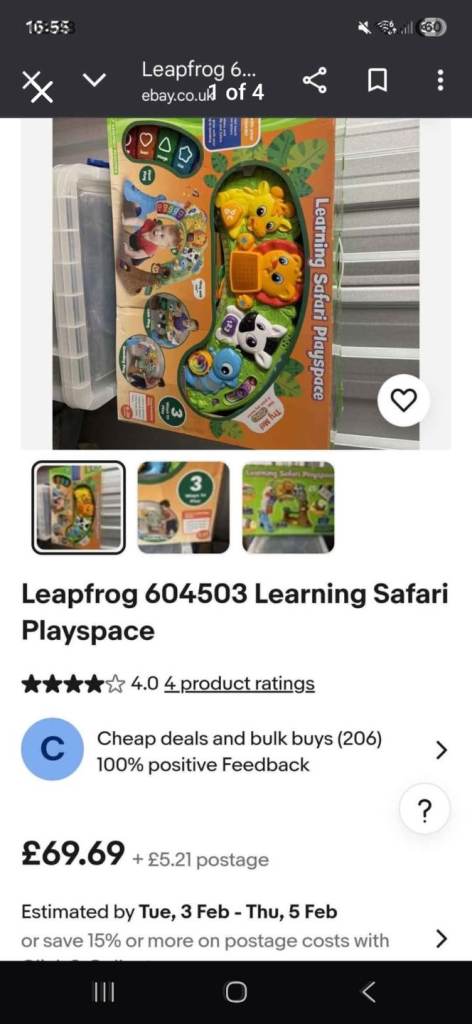The width and height of the screenshot is (472, 1024).
Task: Expand postage delivery details chevron
Action: tap(441, 939)
